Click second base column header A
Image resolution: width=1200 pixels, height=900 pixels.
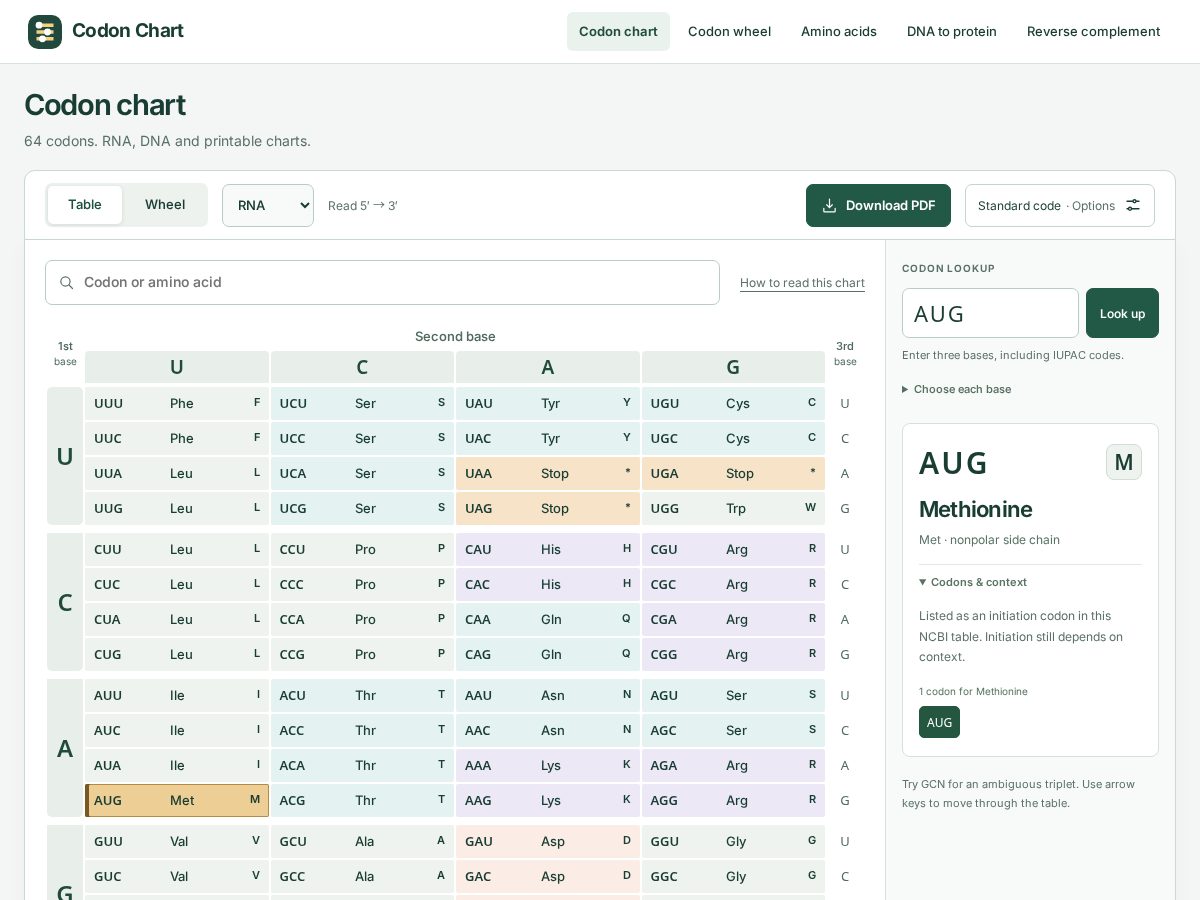click(x=548, y=367)
